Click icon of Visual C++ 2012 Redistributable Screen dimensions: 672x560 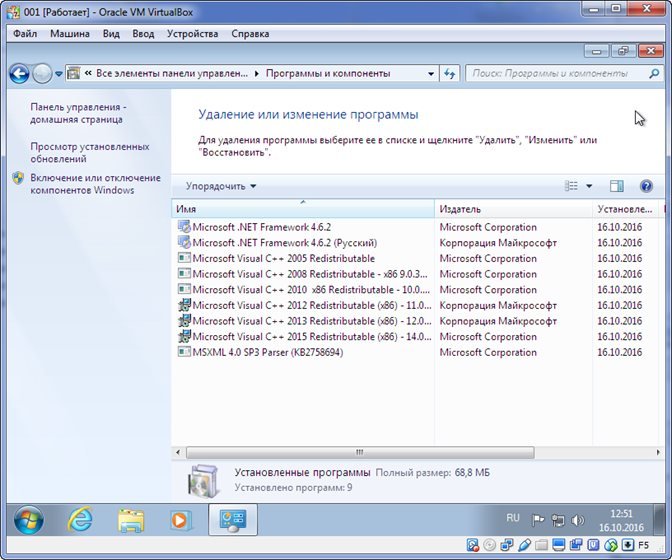point(184,305)
